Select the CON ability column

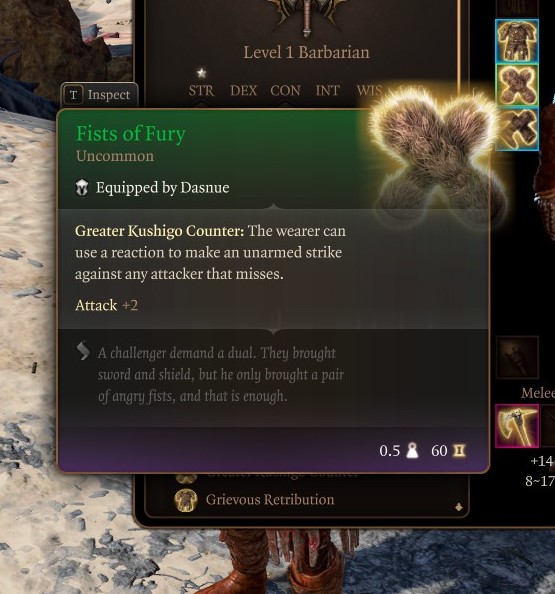(x=286, y=91)
